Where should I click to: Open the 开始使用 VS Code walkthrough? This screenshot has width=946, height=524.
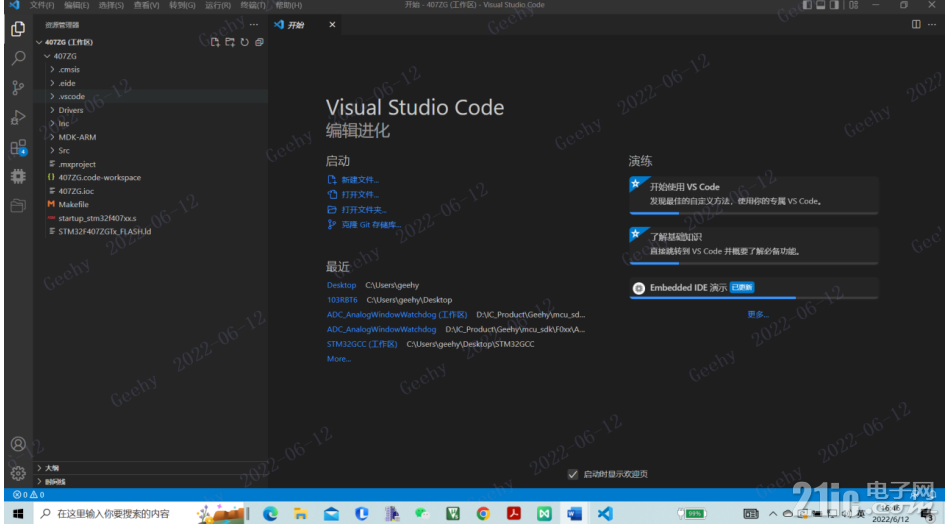point(754,195)
